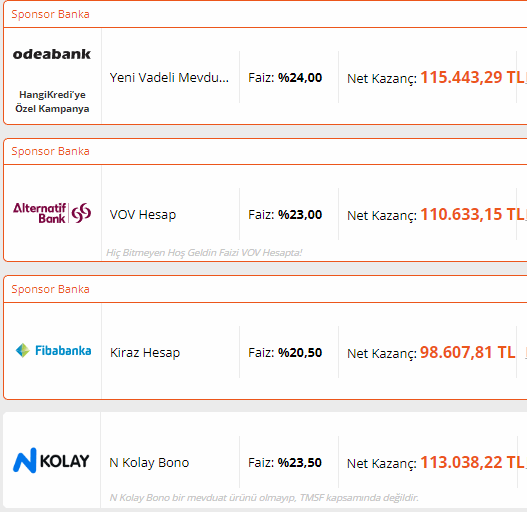Open the VOV Hesap product
527x512 pixels.
[x=143, y=214]
